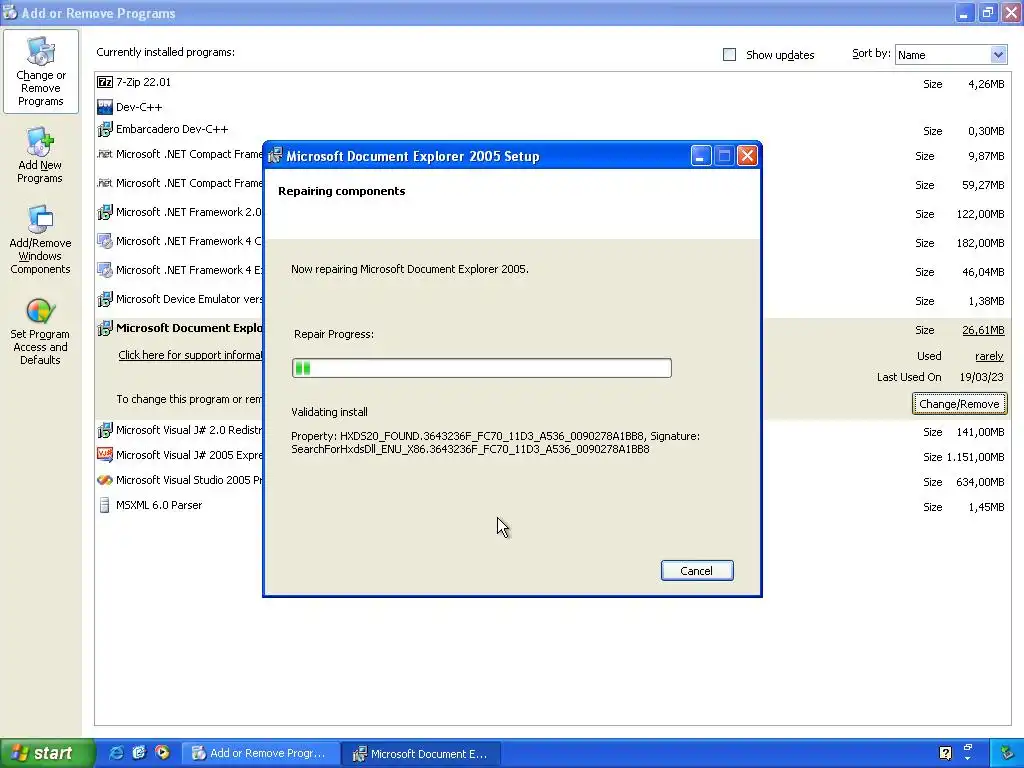The image size is (1024, 768).
Task: Click the MSXML 6.0 Parser icon
Action: point(104,505)
